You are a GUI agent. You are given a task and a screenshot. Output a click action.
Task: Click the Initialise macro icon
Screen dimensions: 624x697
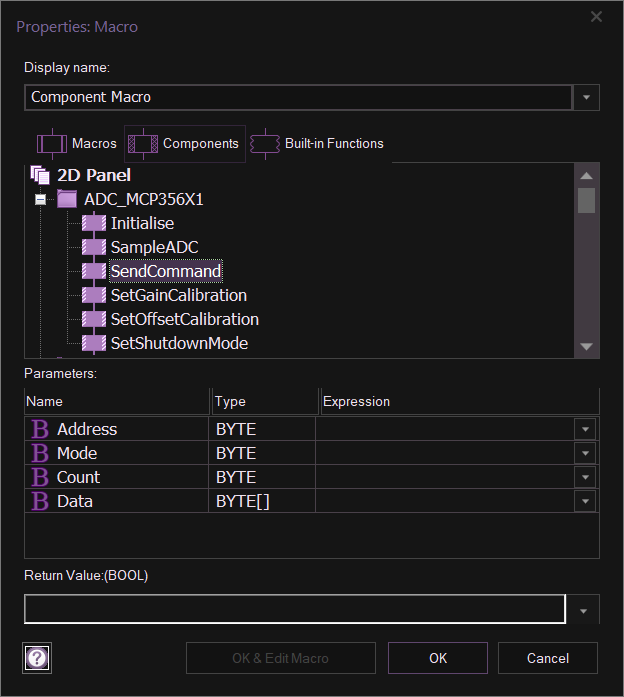click(94, 223)
